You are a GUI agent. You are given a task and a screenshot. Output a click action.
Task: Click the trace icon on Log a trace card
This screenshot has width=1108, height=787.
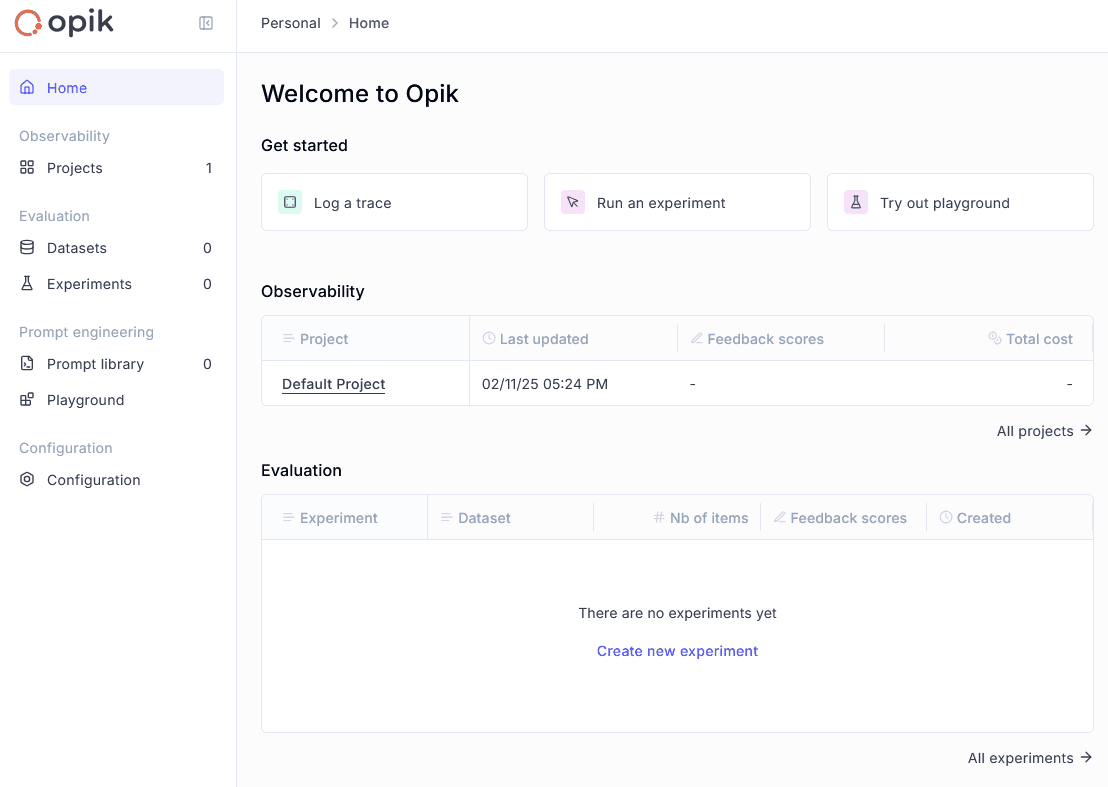point(289,201)
